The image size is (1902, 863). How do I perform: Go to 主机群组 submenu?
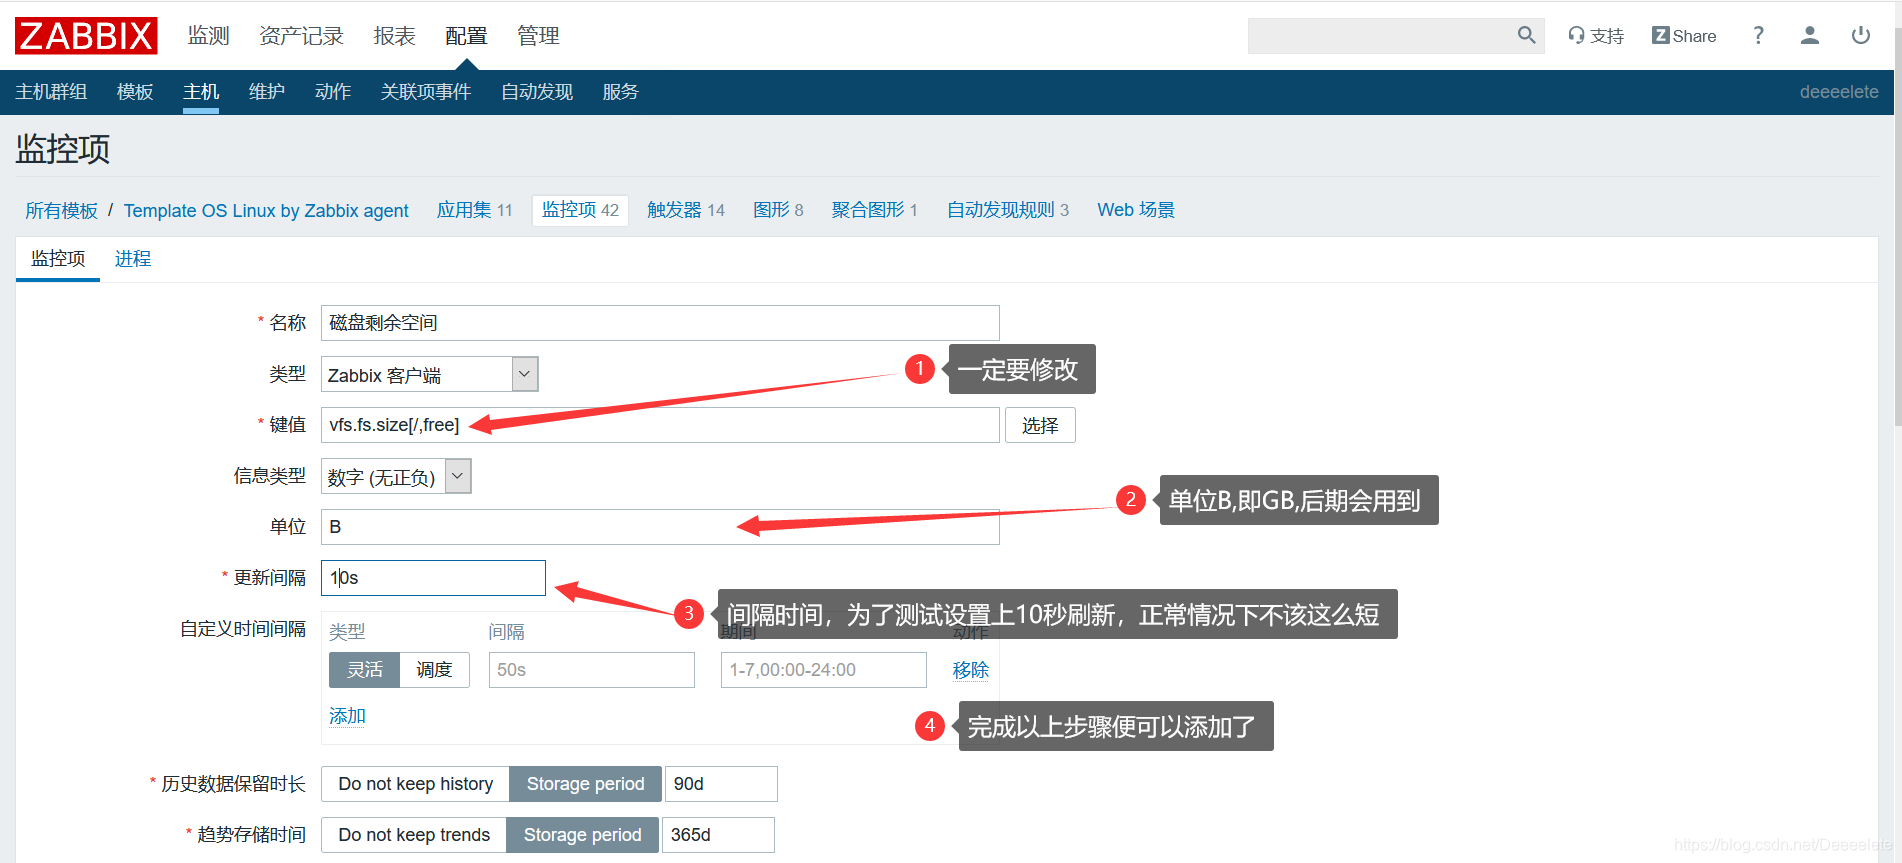coord(51,92)
